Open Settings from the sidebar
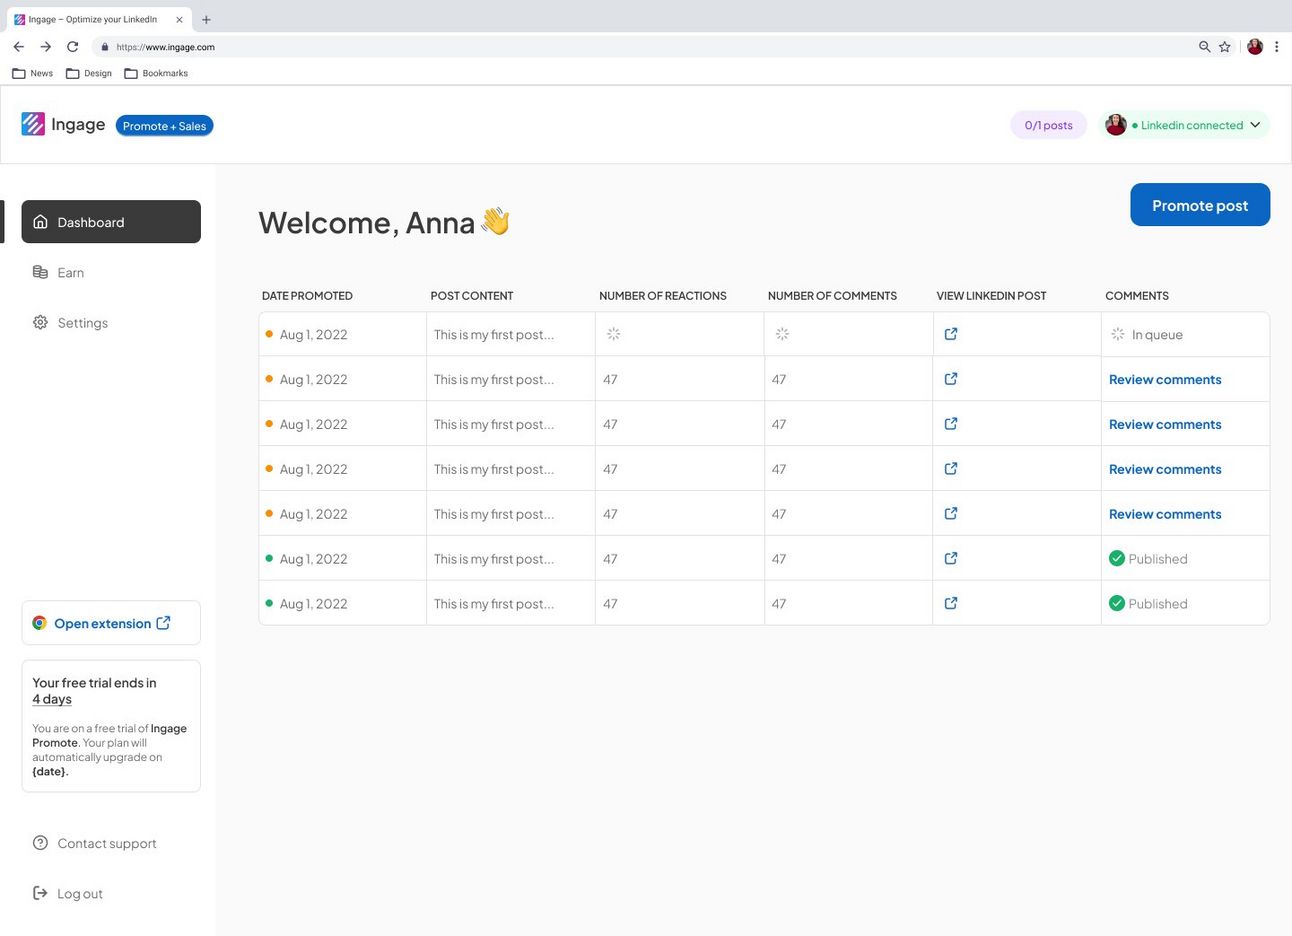Viewport: 1292px width, 936px height. tap(82, 323)
